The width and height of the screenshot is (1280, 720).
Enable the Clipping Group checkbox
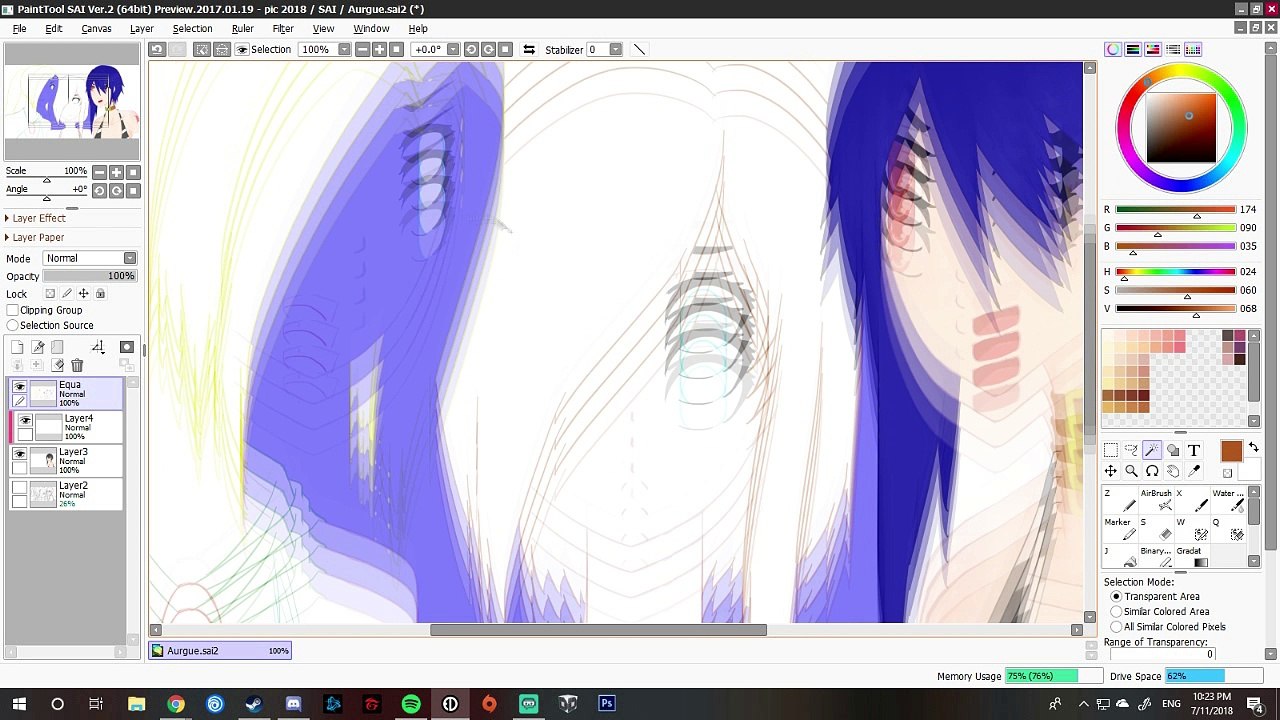(x=12, y=310)
